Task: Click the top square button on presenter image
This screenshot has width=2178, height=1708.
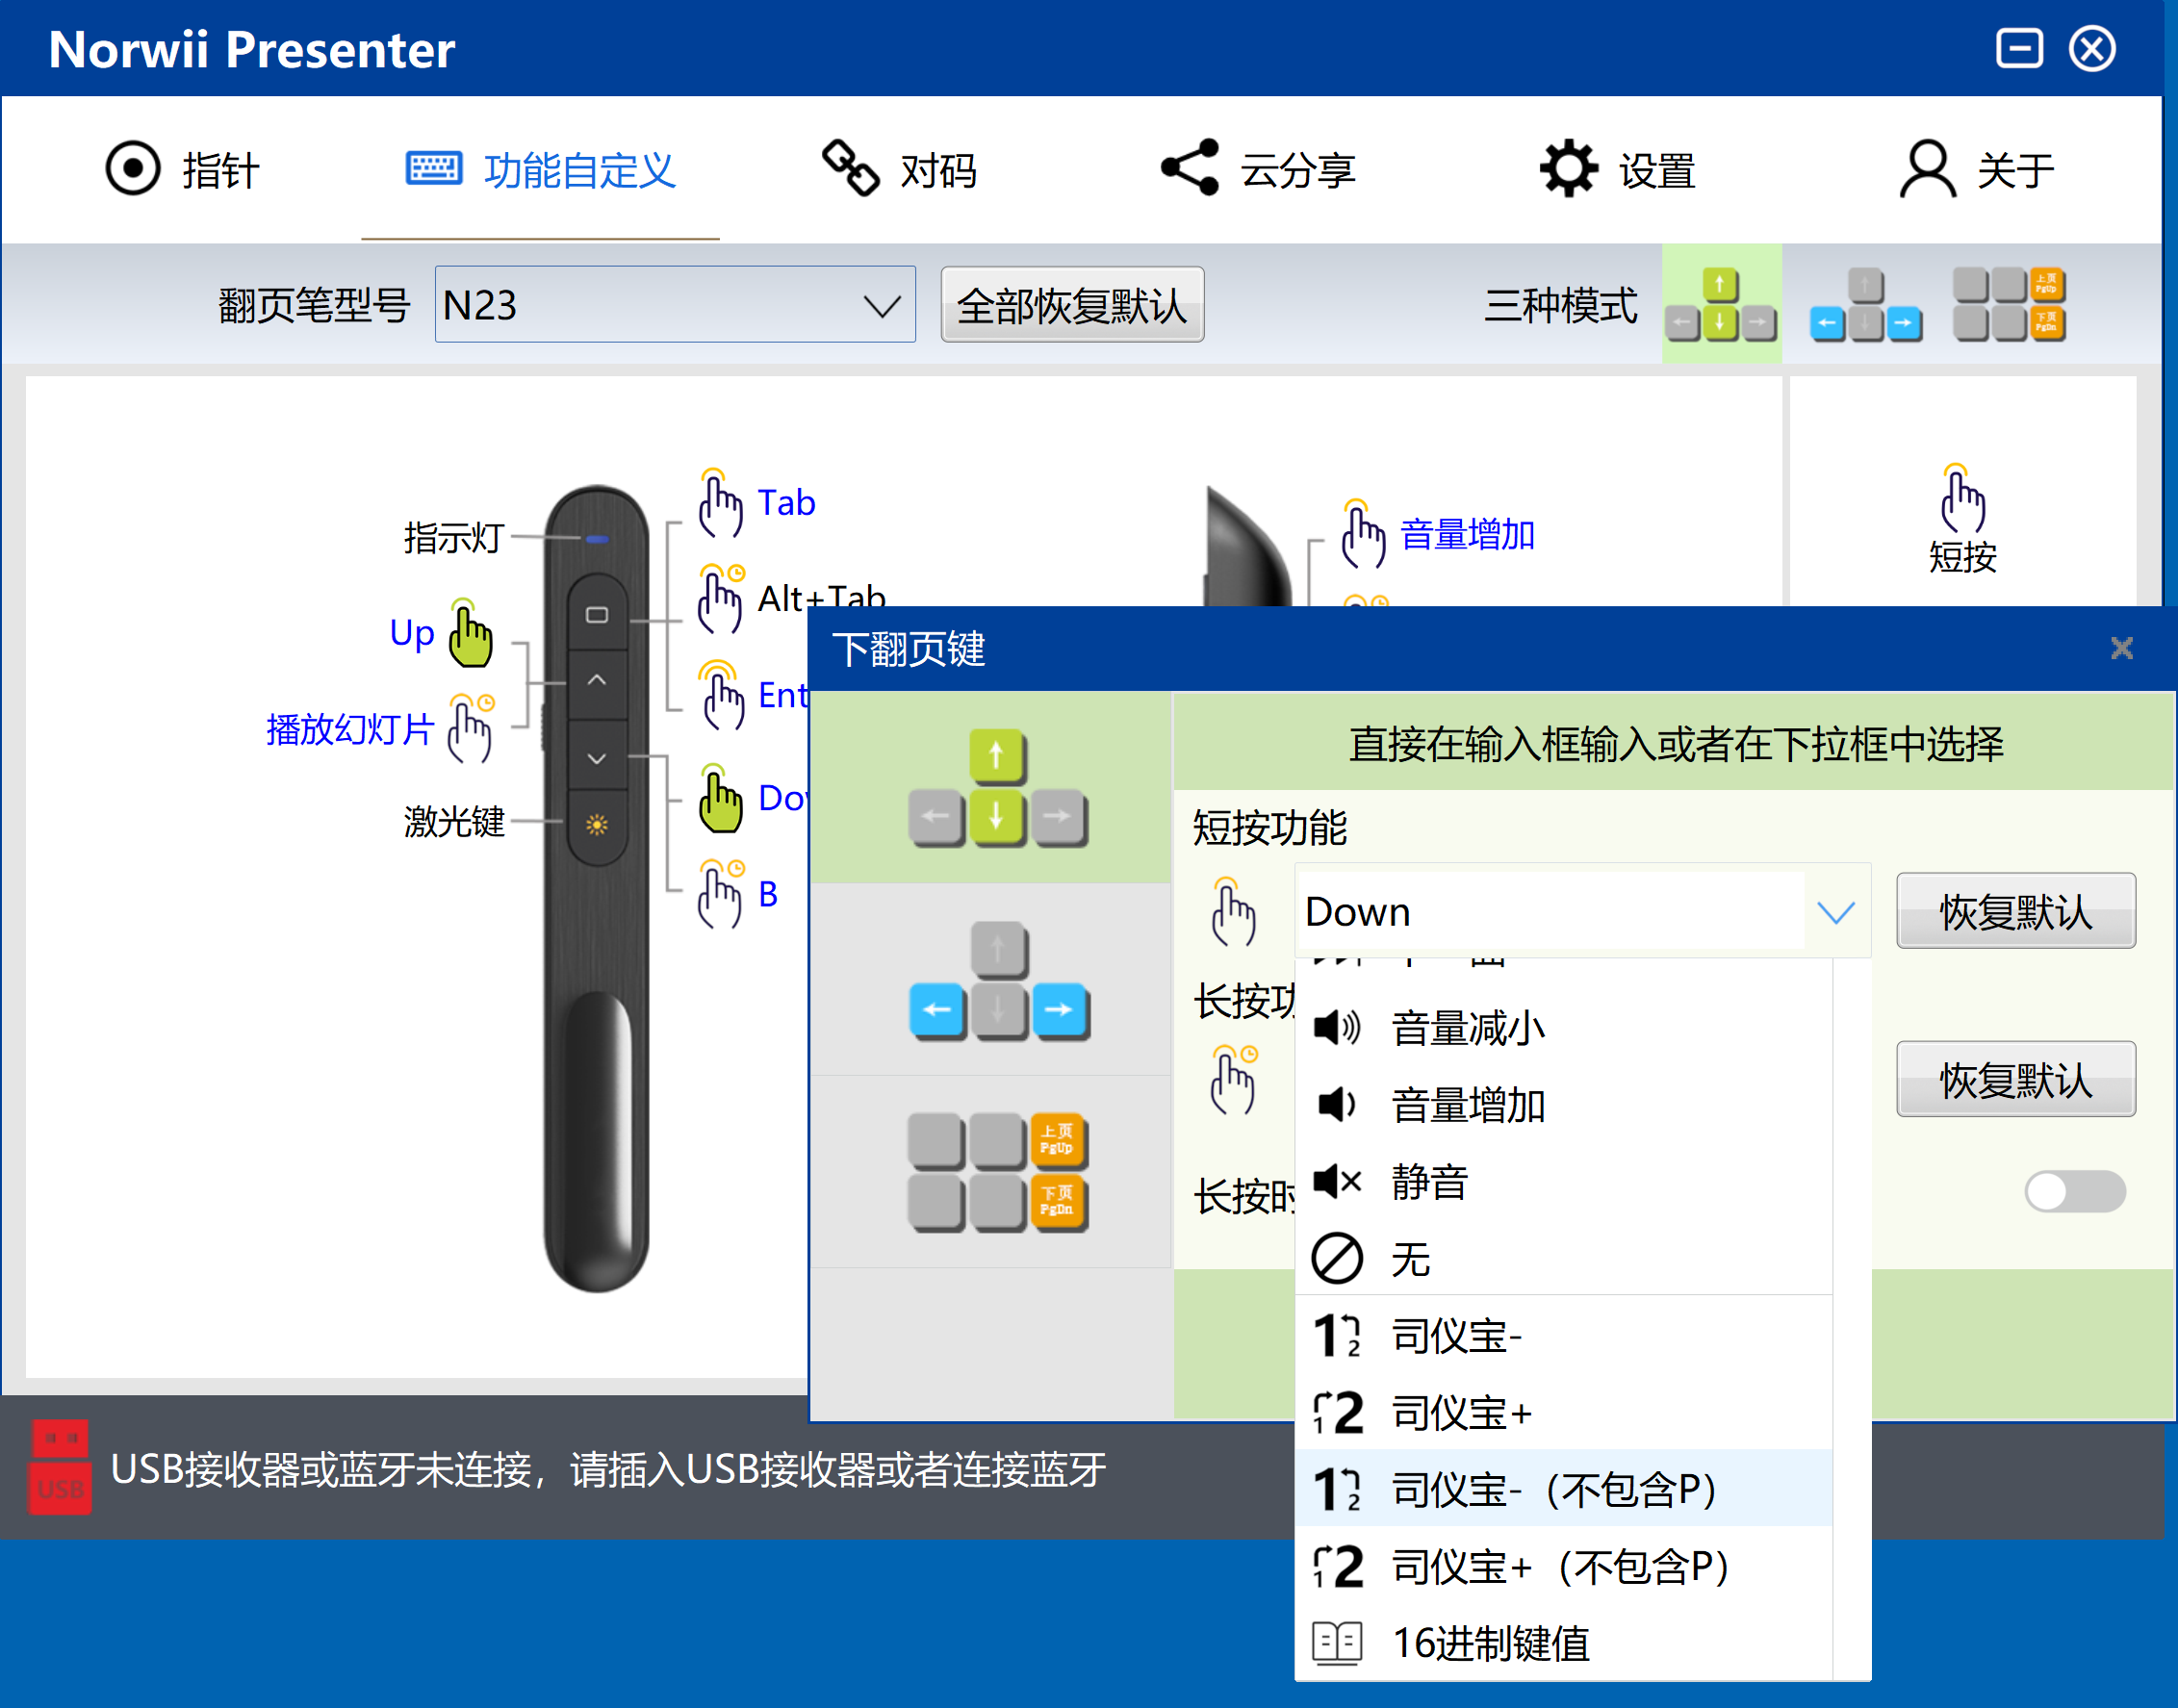Action: [597, 614]
